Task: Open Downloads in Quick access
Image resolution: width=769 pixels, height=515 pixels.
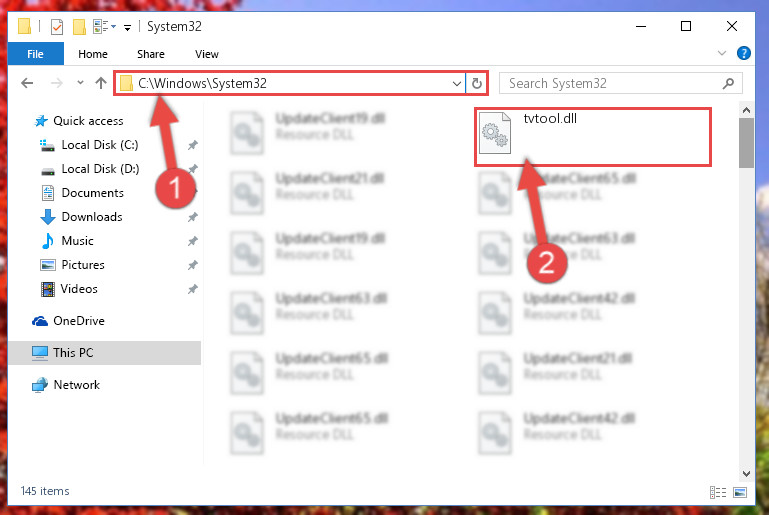Action: pos(92,217)
